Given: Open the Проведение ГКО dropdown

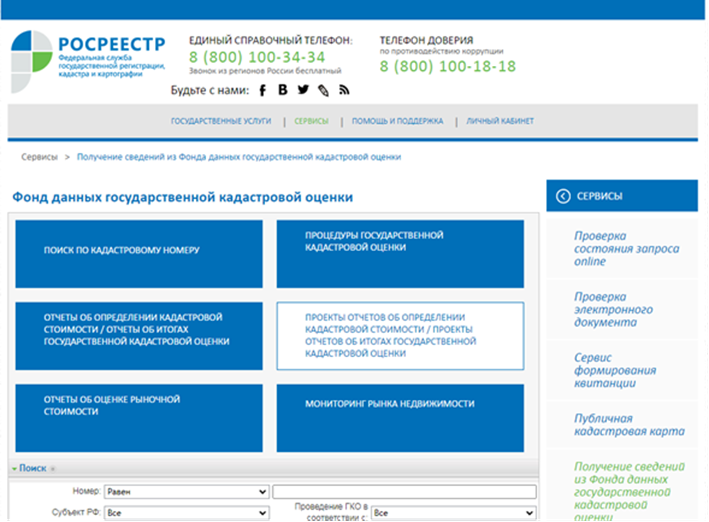Looking at the screenshot, I should [453, 512].
